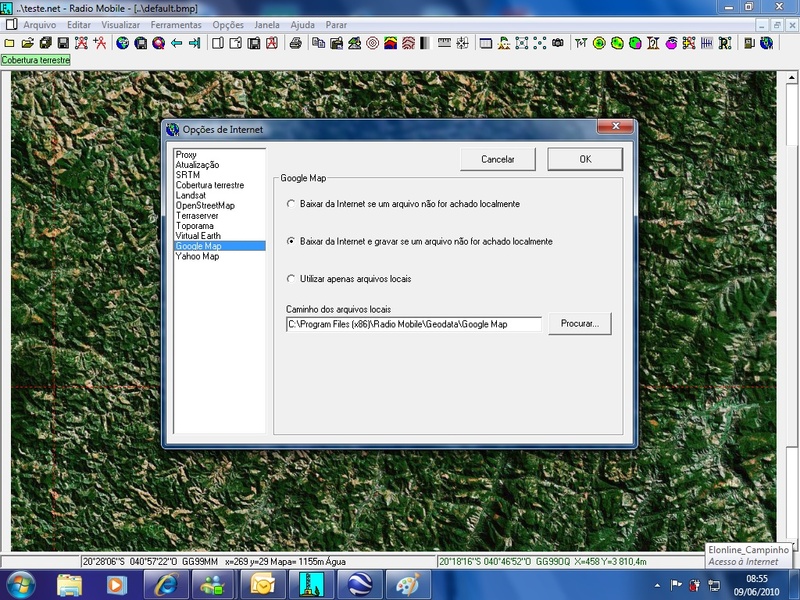
Task: Select Atualização in the options list
Action: (197, 165)
